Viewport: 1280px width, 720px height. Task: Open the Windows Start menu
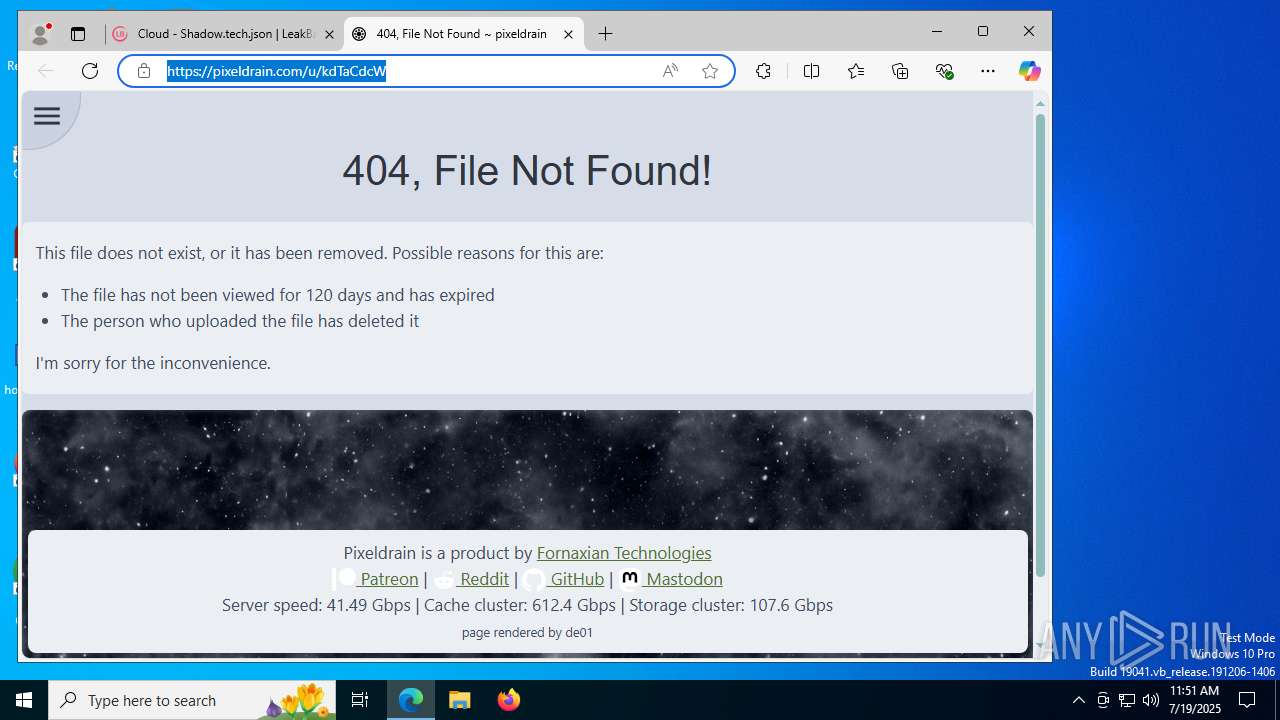[x=24, y=700]
